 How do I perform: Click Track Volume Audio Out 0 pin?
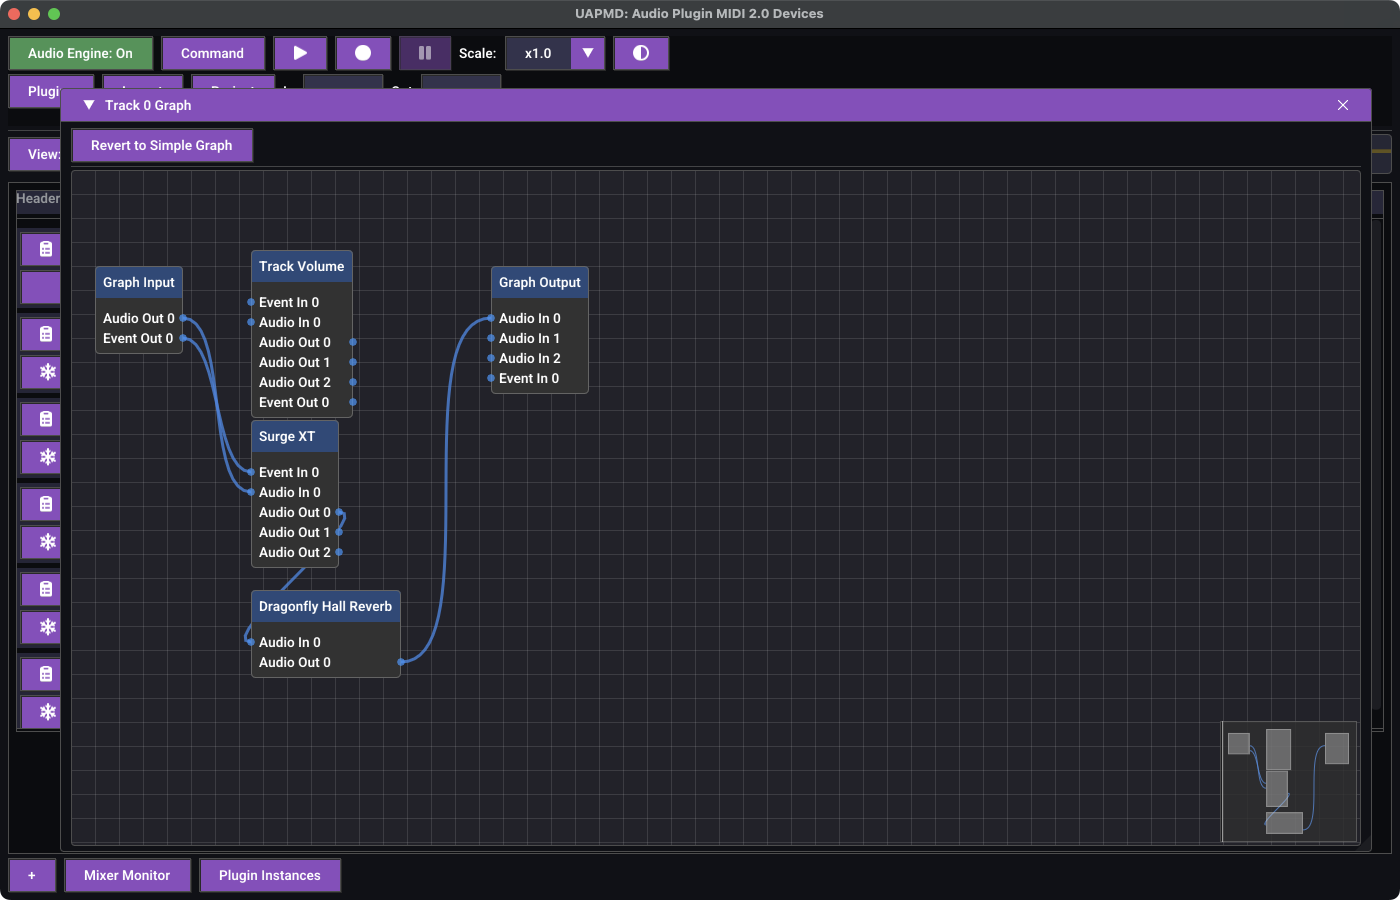pos(353,342)
